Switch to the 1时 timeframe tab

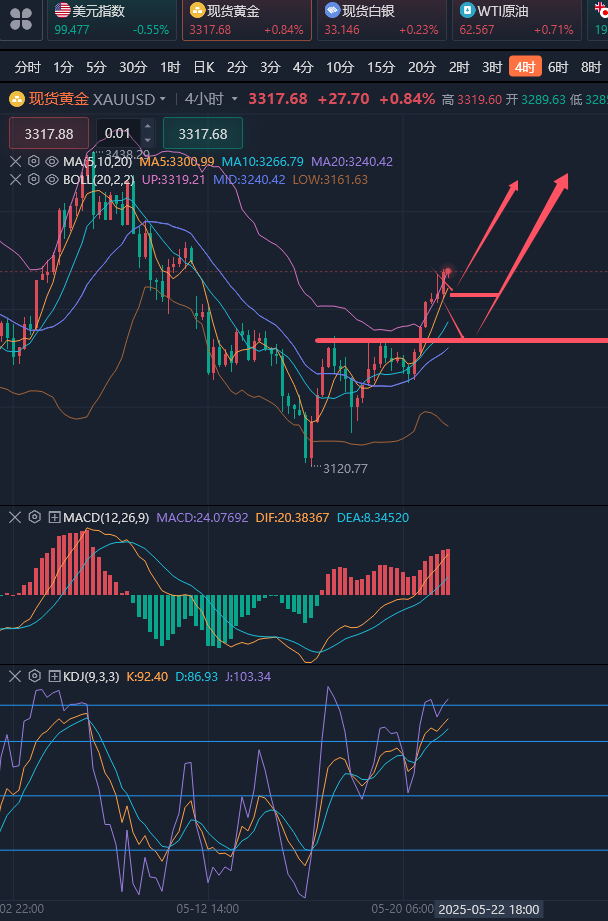pyautogui.click(x=170, y=68)
